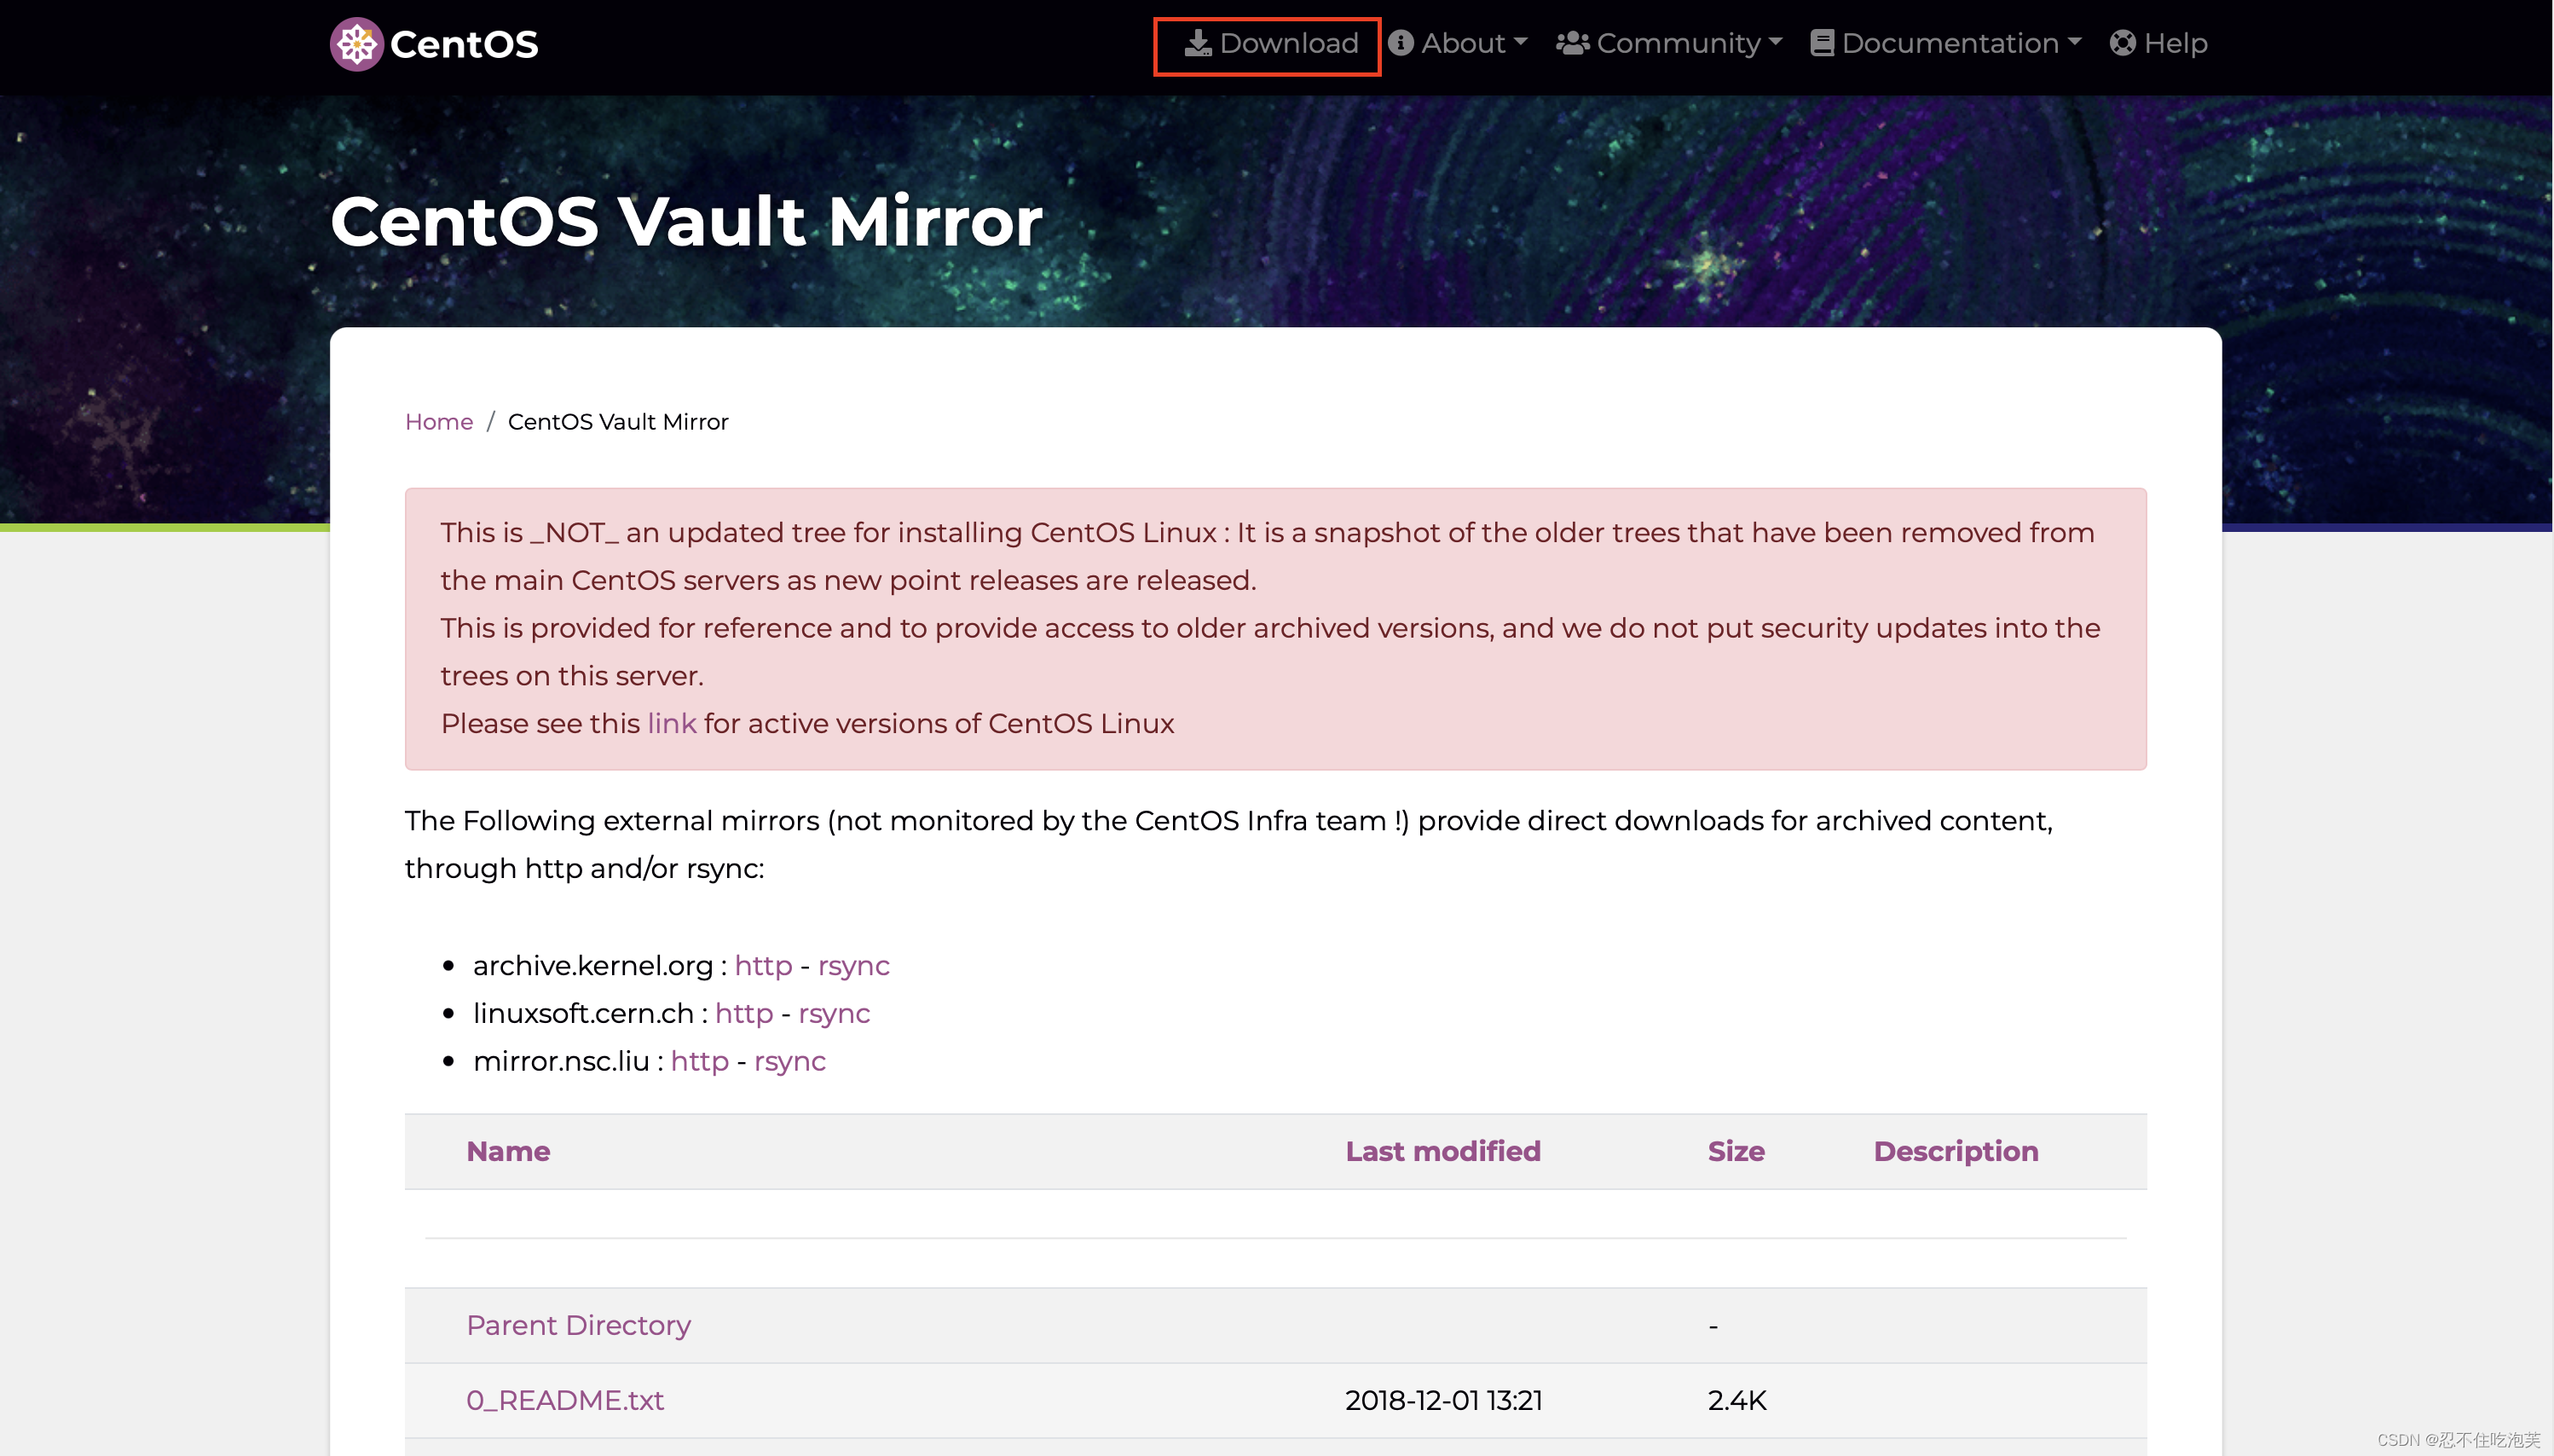Expand the About dropdown caret

pyautogui.click(x=1521, y=42)
